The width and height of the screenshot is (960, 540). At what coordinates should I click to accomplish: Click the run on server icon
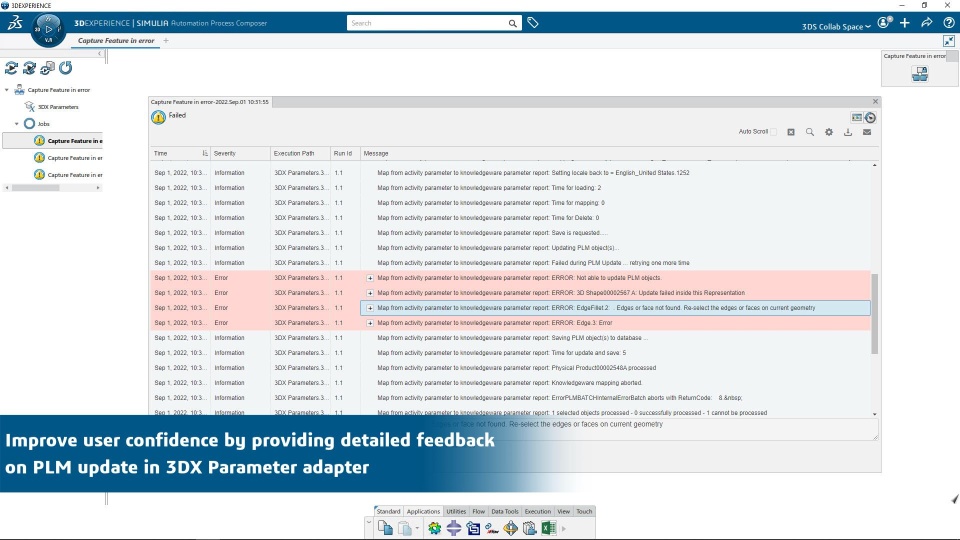click(47, 68)
